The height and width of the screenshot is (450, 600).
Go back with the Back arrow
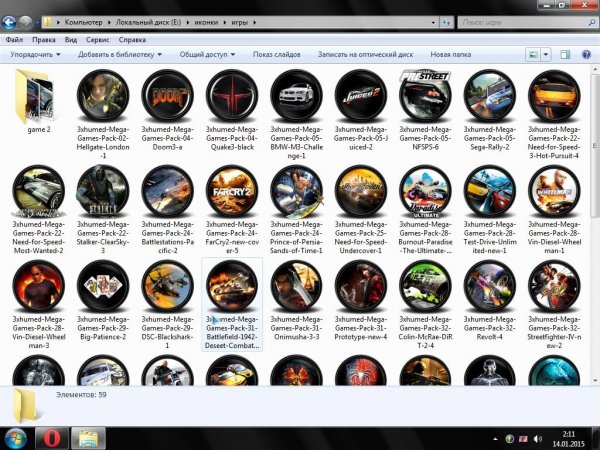tap(9, 22)
